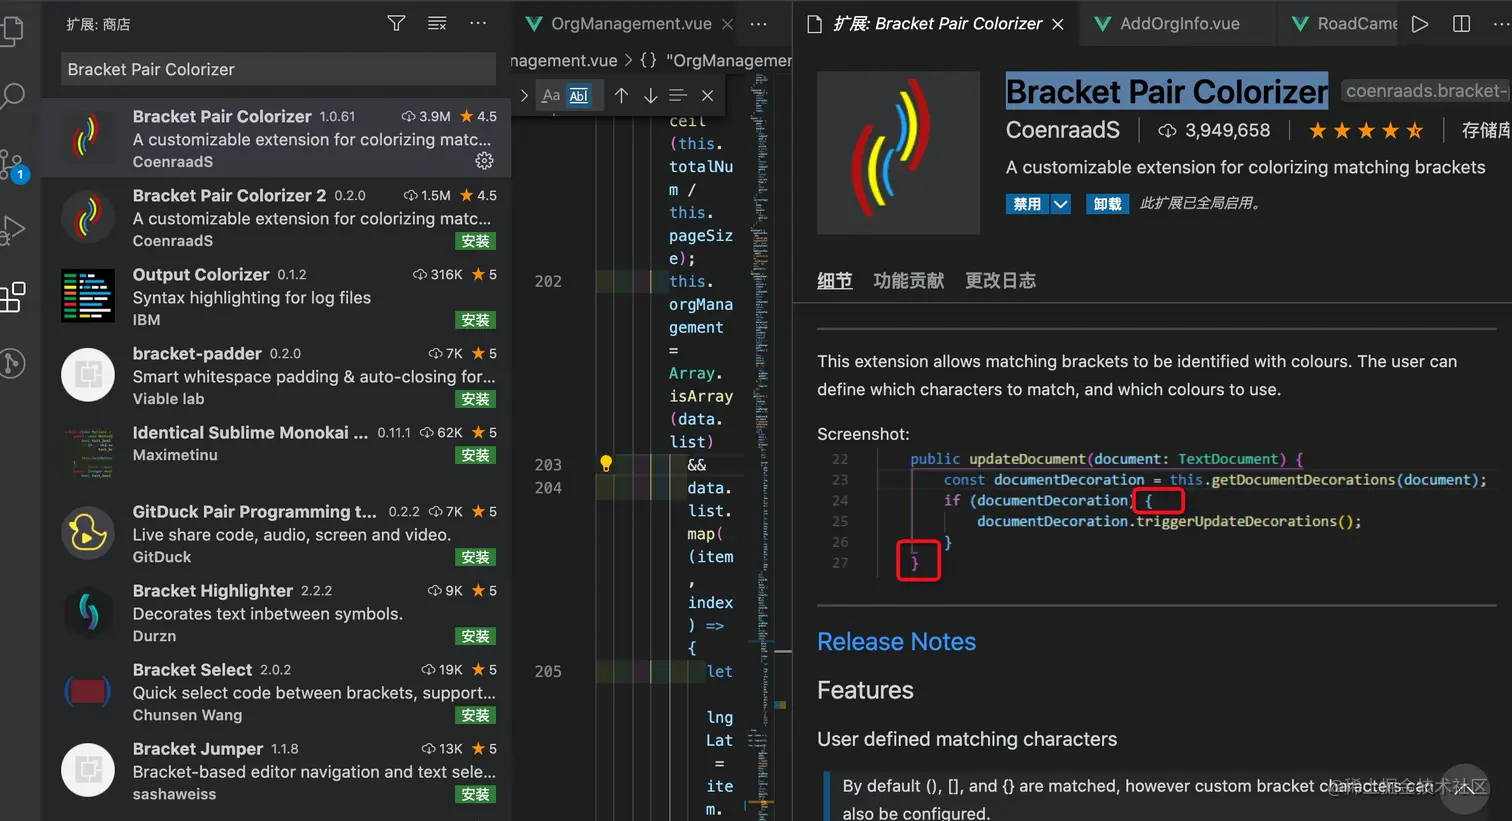
Task: Toggle find in selection icon
Action: coord(678,95)
